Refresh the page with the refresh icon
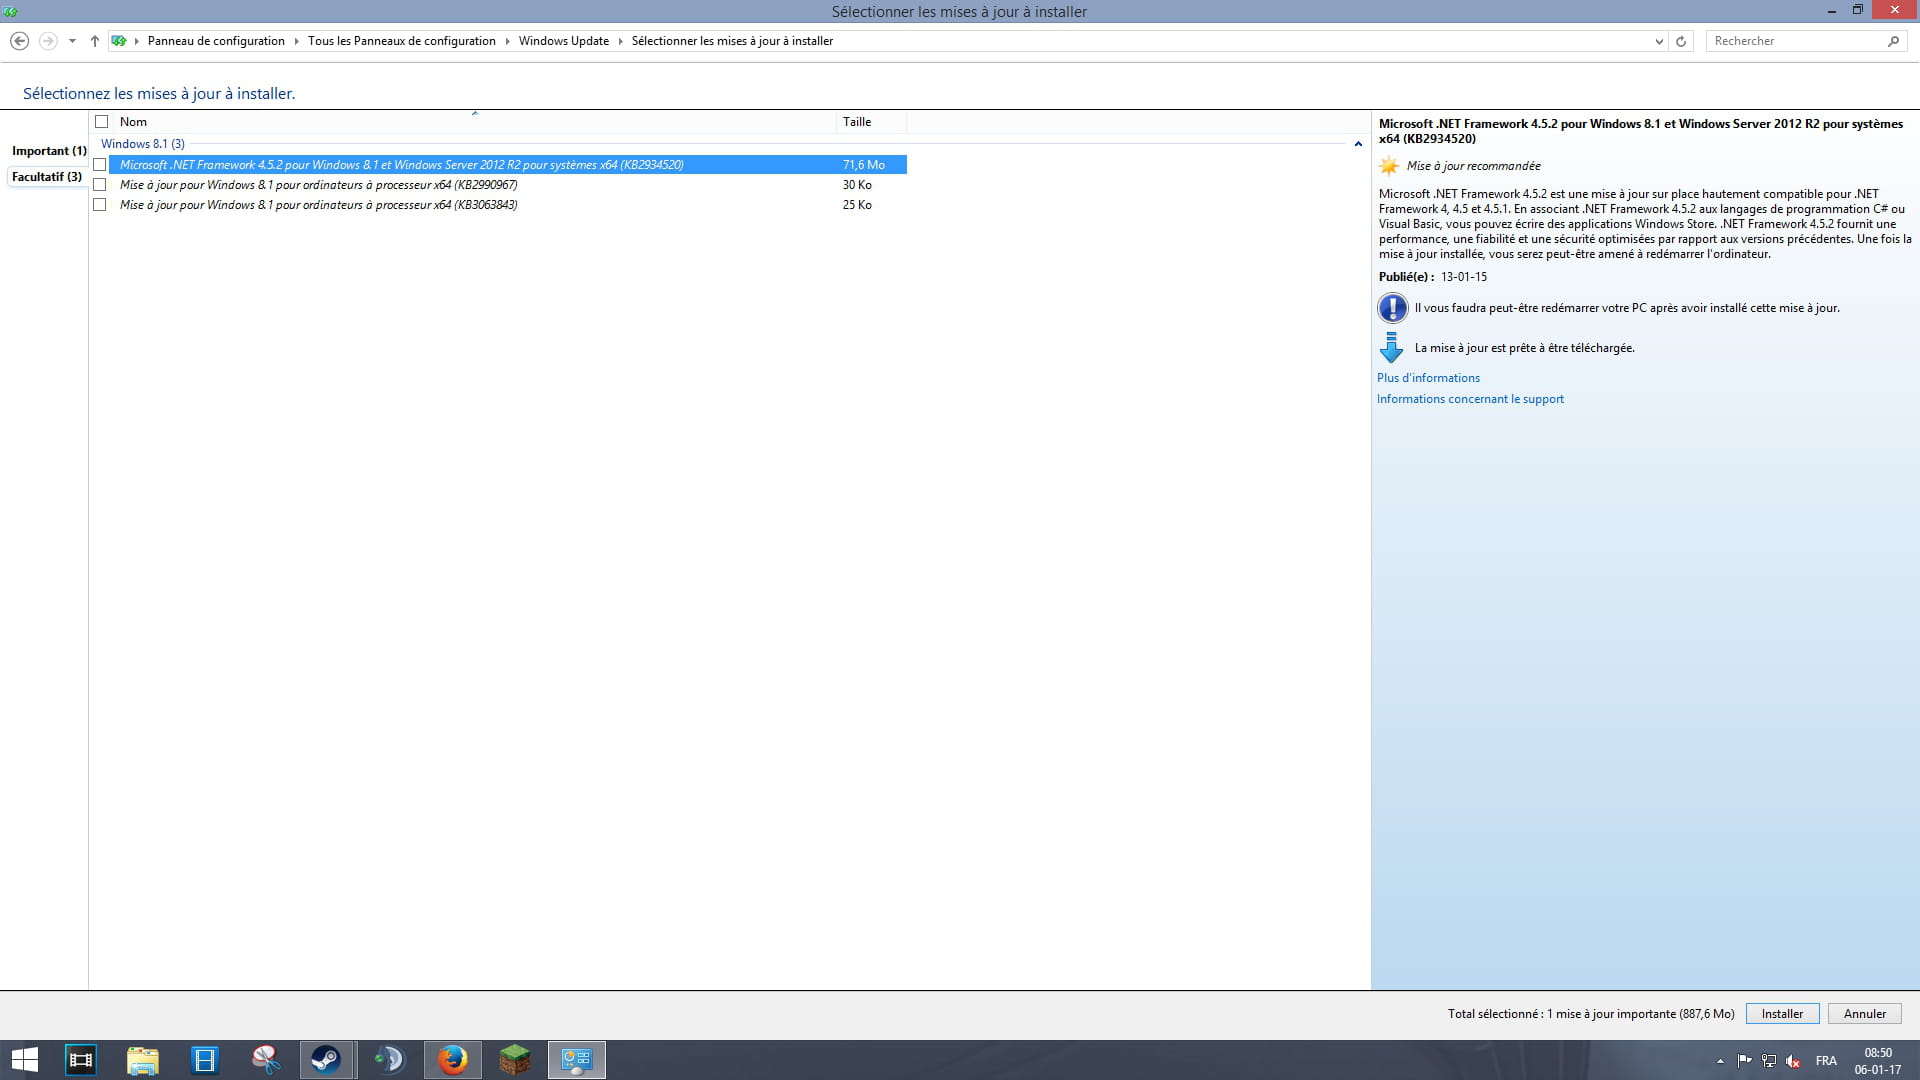1920x1080 pixels. point(1681,41)
